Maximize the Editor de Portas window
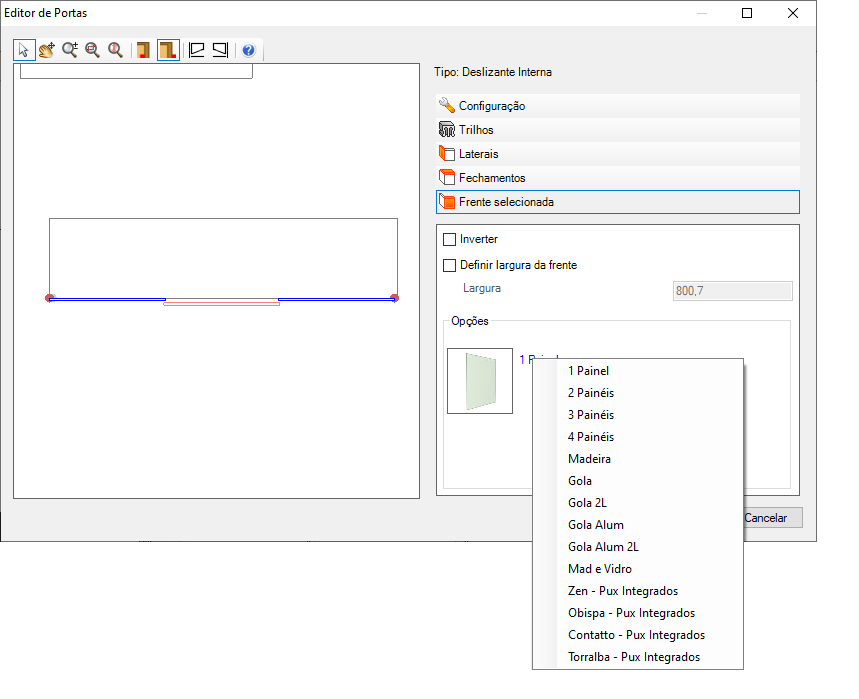This screenshot has height=699, width=859. click(747, 13)
